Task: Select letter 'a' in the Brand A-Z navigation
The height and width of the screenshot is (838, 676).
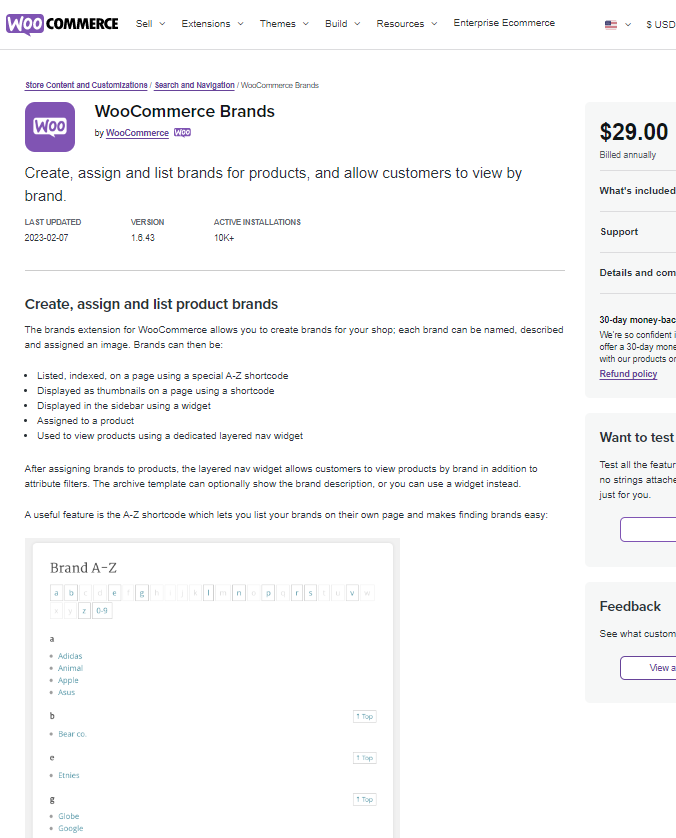Action: coord(57,592)
